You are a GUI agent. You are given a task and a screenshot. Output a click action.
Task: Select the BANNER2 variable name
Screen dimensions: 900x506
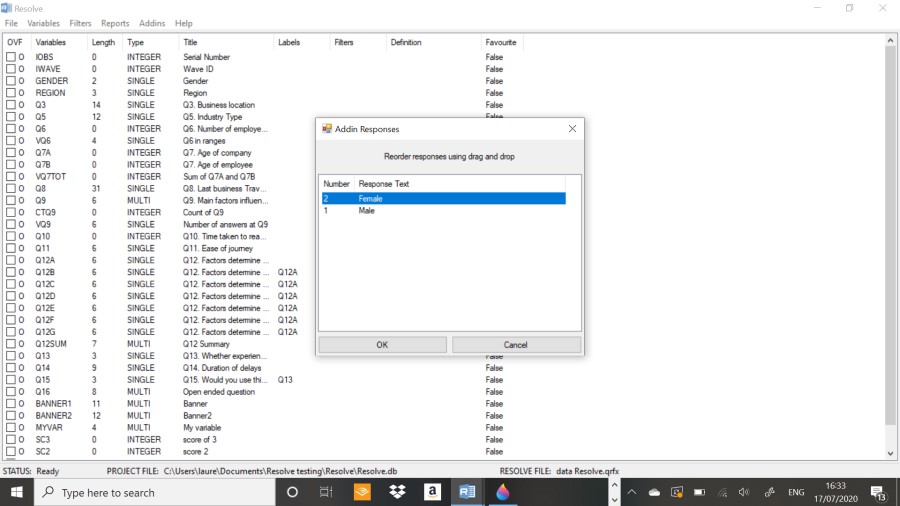pos(53,415)
